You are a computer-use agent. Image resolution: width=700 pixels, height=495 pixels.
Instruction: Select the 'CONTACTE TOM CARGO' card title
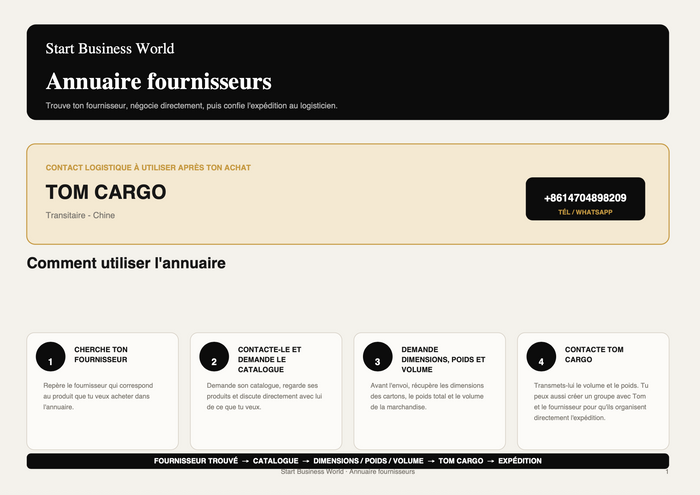click(594, 354)
